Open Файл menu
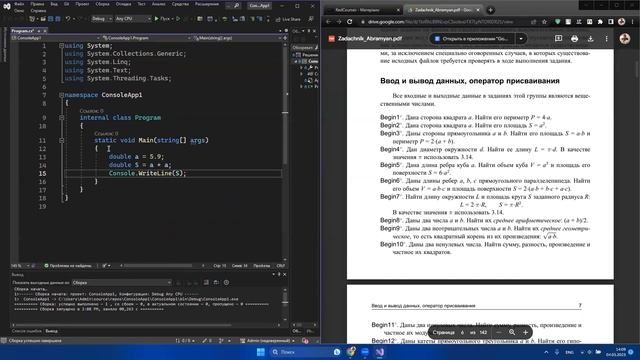Viewport: 640px width, 360px height. (19, 4)
